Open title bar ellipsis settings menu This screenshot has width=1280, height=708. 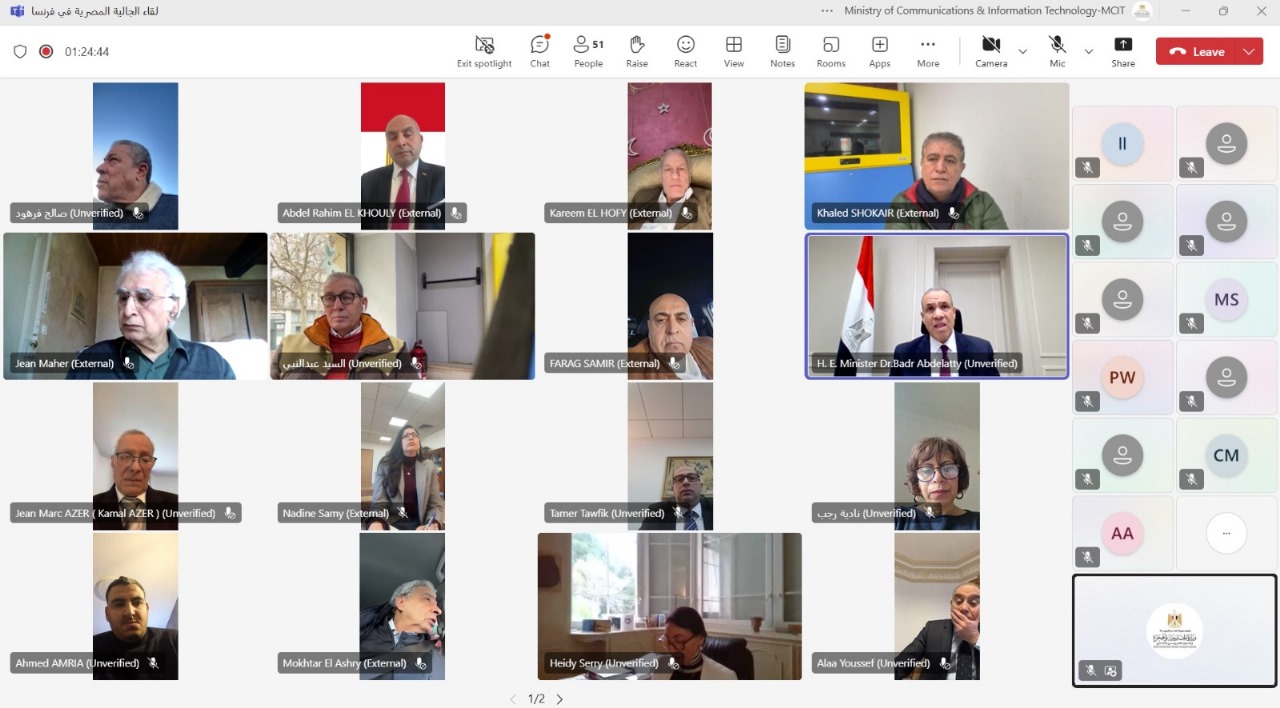click(x=827, y=11)
